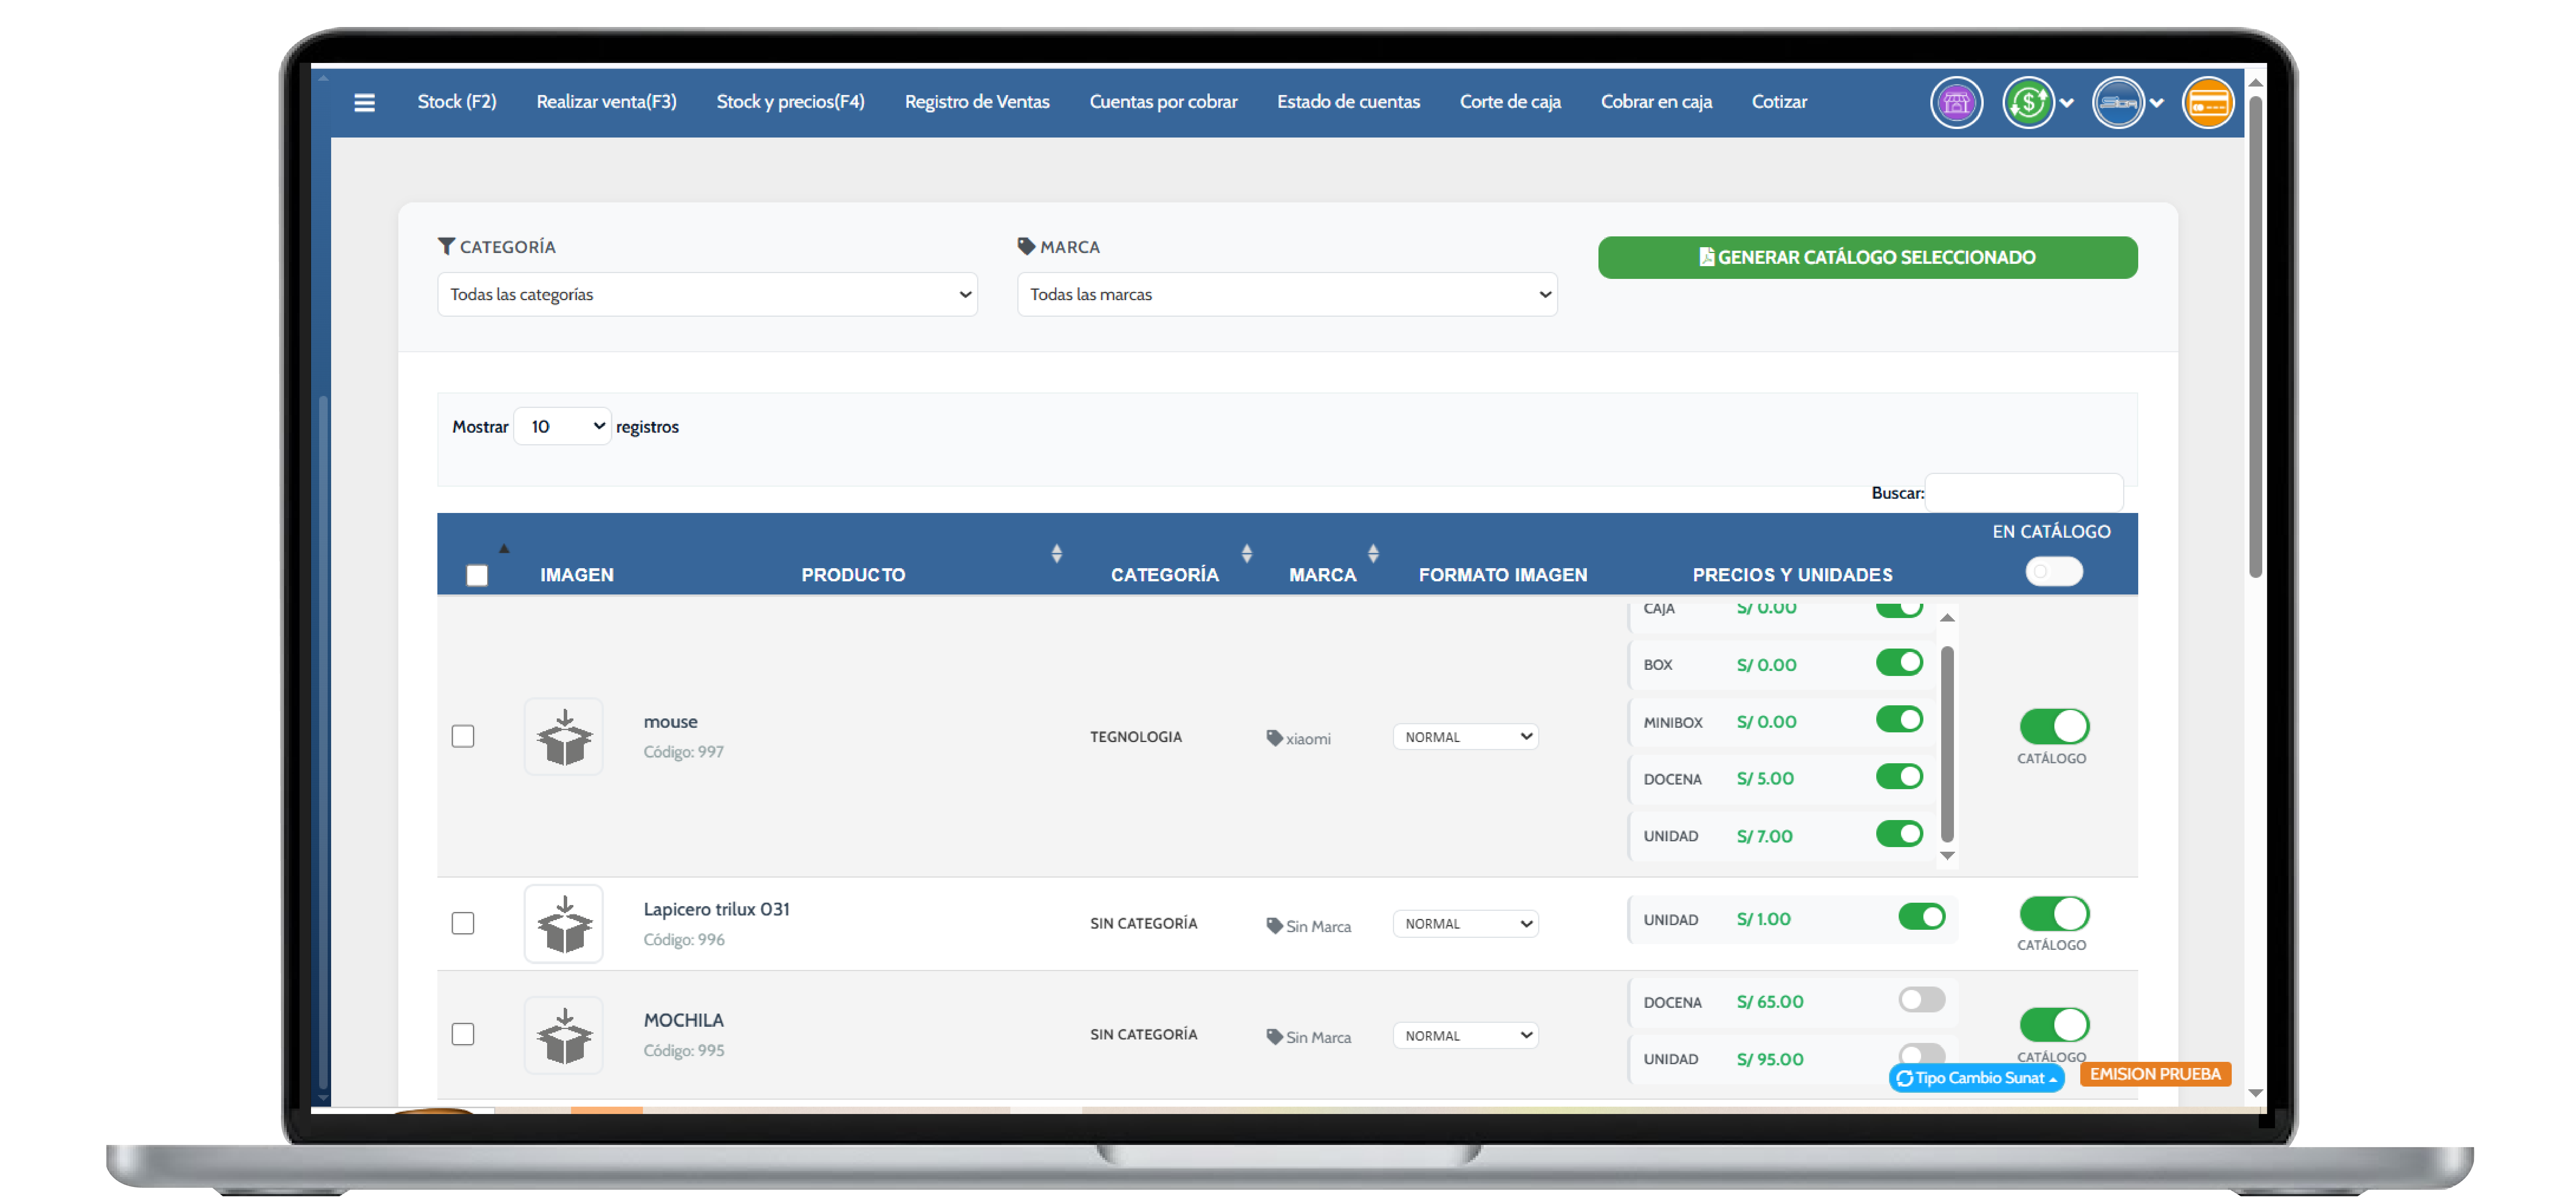Click the Buscar search field
Image resolution: width=2576 pixels, height=1204 pixels.
tap(2024, 493)
